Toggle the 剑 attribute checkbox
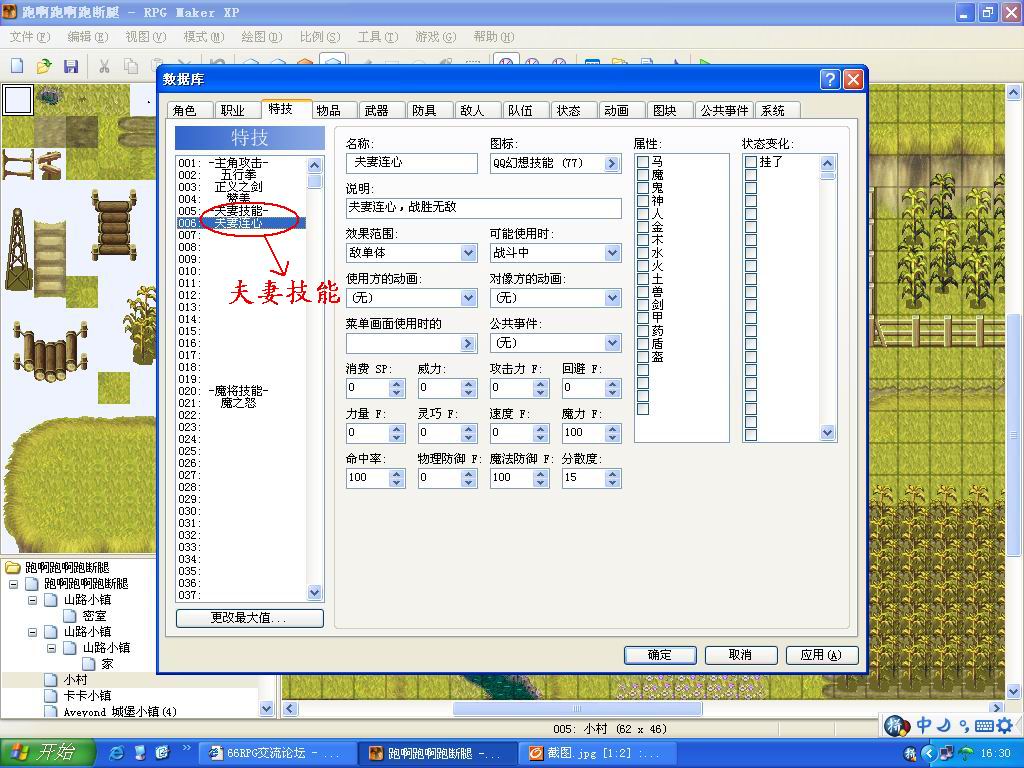This screenshot has width=1024, height=768. [x=643, y=305]
